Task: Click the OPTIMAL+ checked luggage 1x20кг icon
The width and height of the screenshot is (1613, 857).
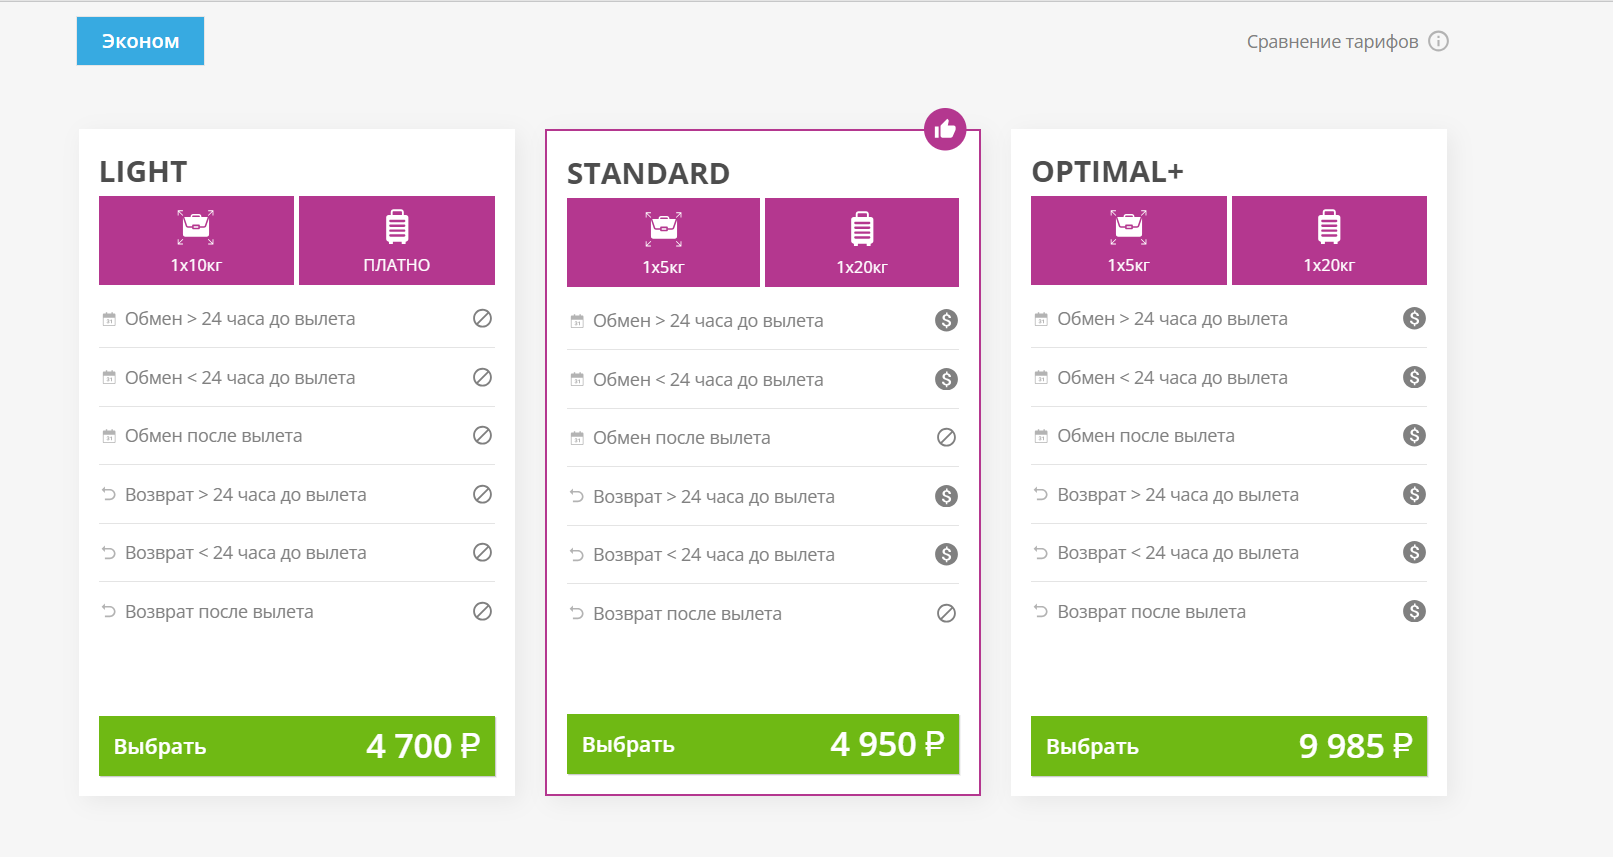Action: click(x=1329, y=228)
